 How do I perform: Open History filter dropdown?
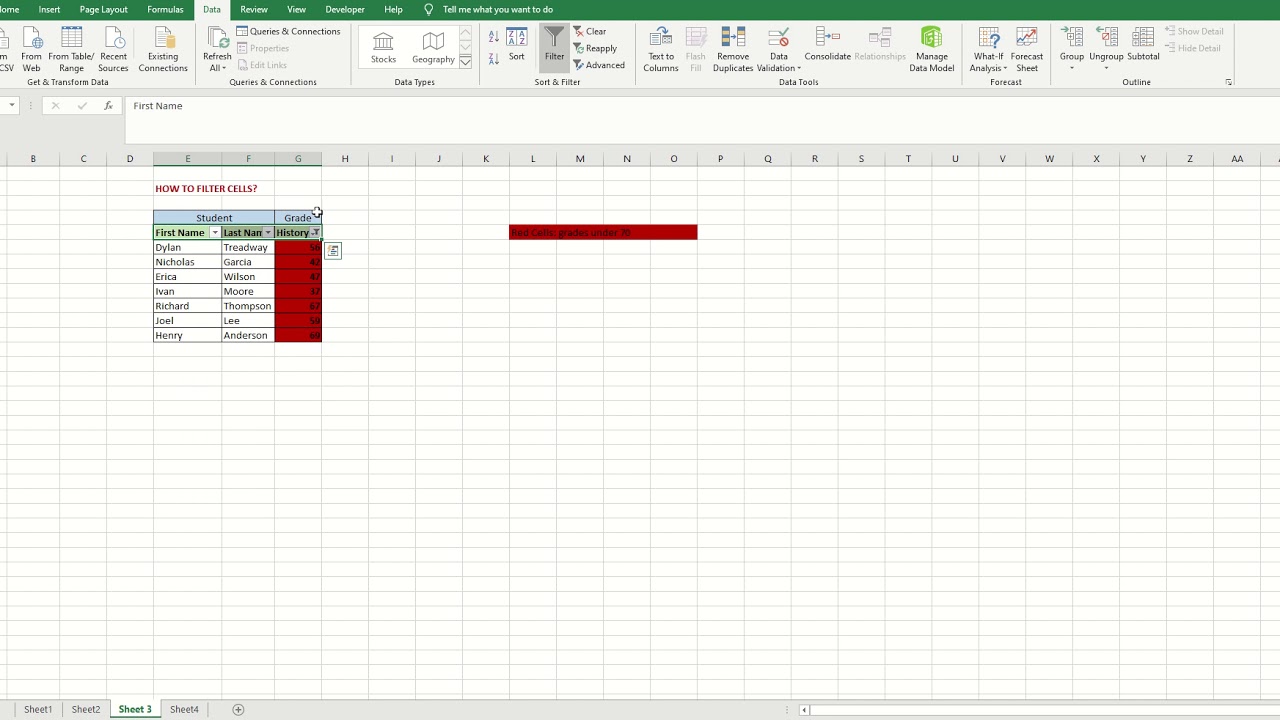[315, 233]
